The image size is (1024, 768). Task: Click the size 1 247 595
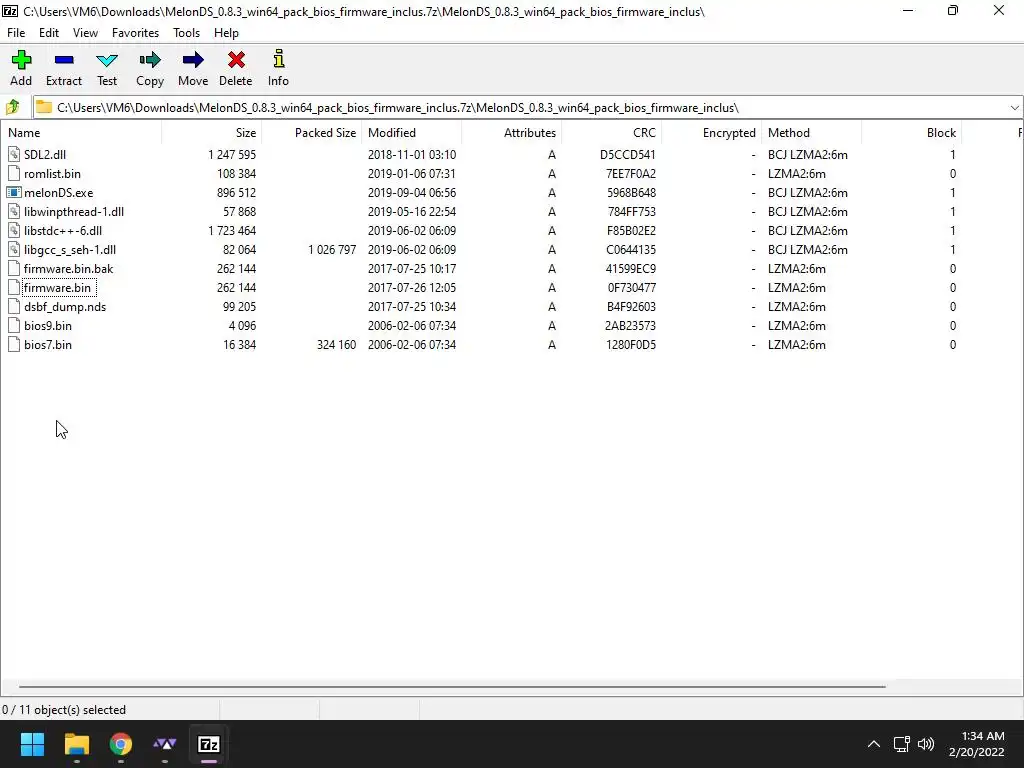pos(232,155)
